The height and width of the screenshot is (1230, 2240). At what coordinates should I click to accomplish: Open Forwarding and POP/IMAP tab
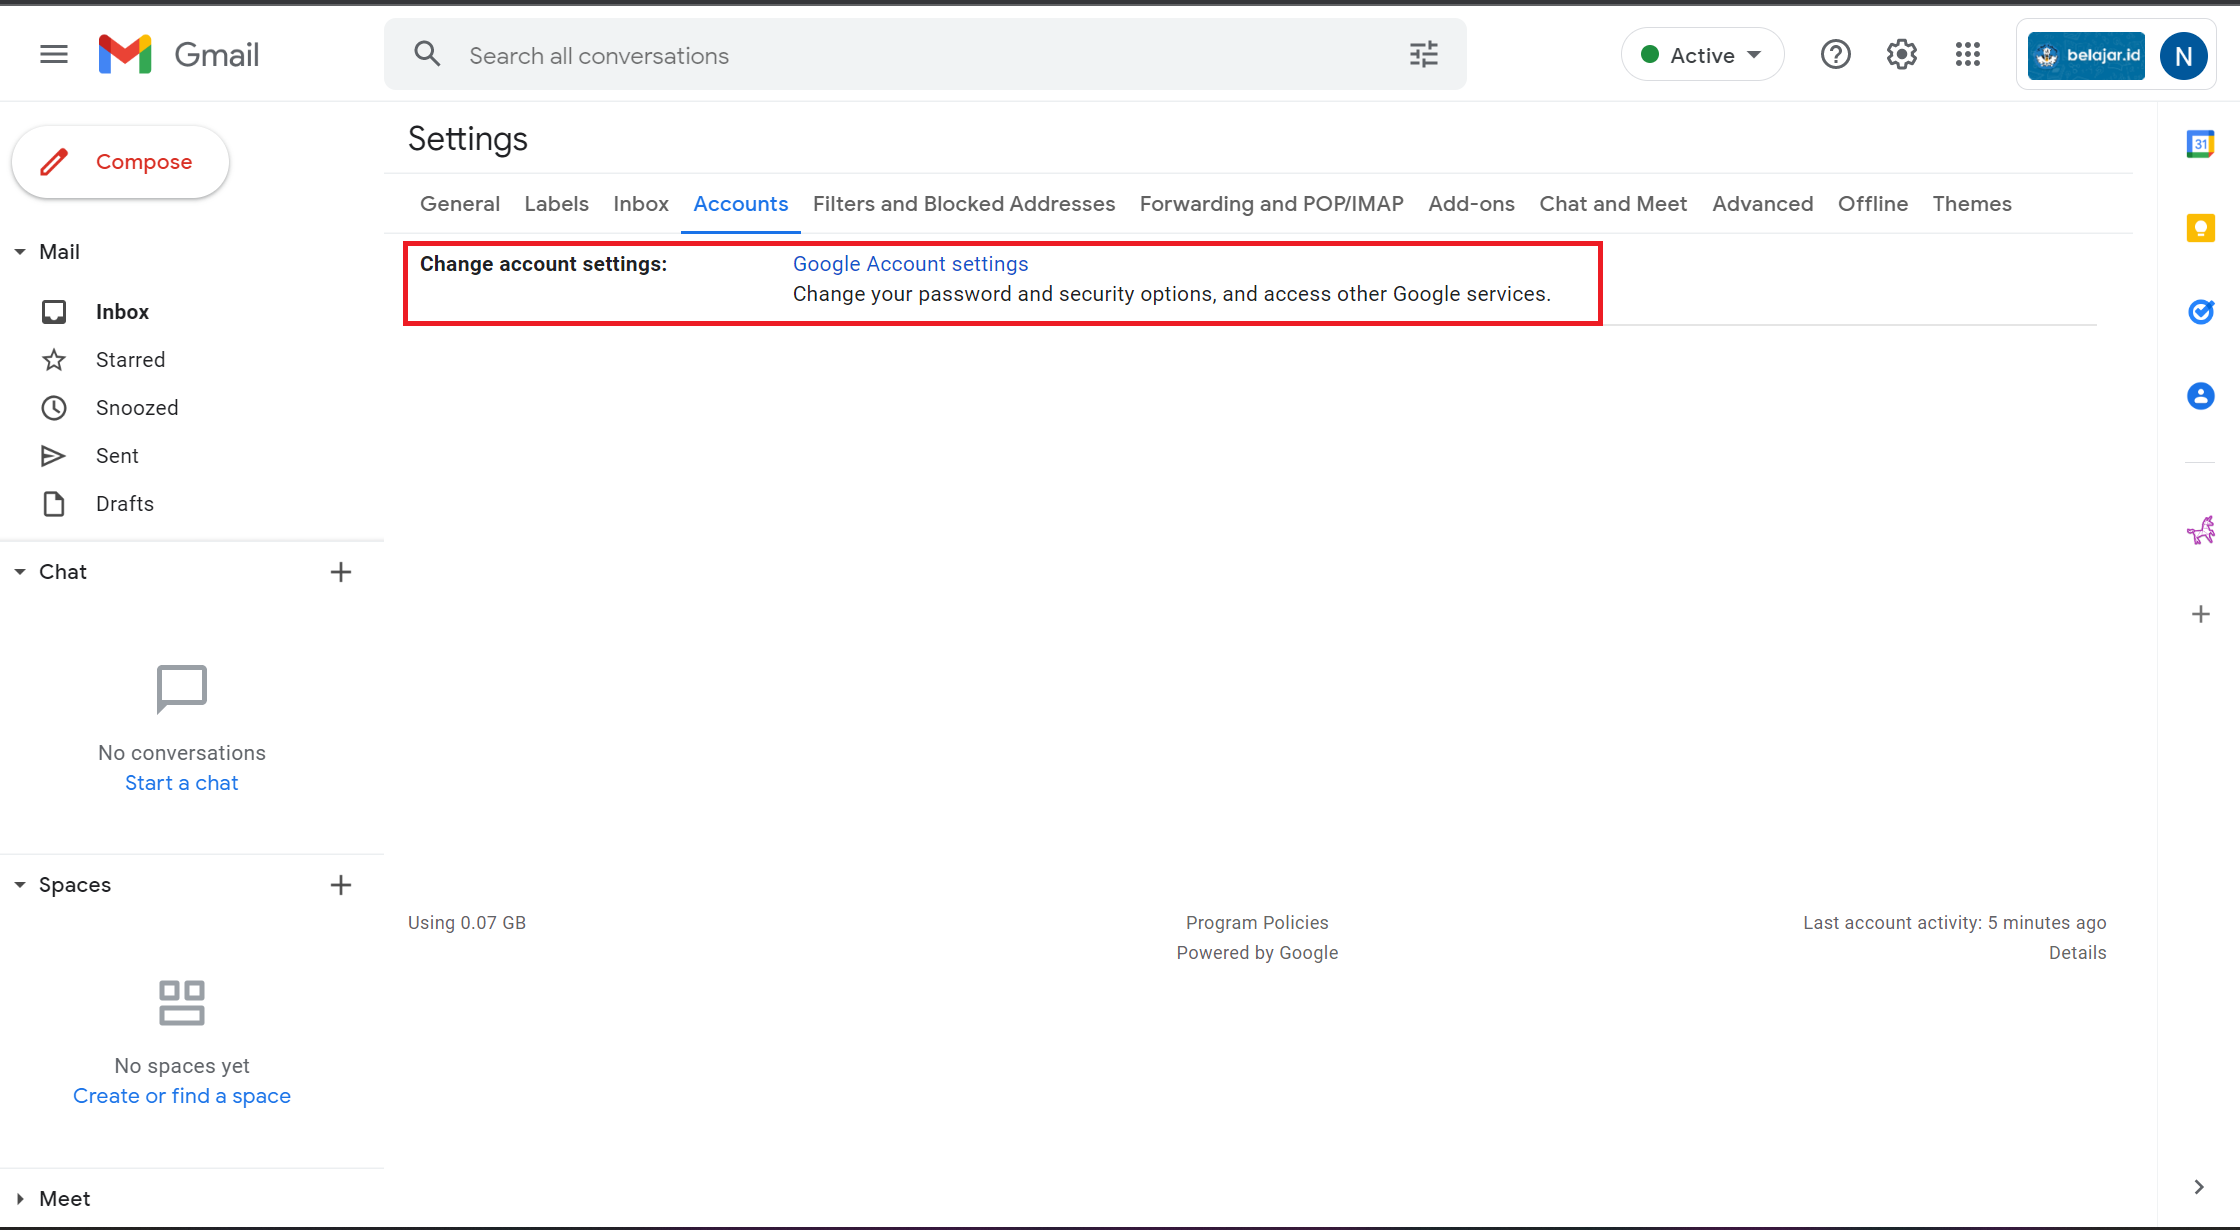coord(1272,204)
